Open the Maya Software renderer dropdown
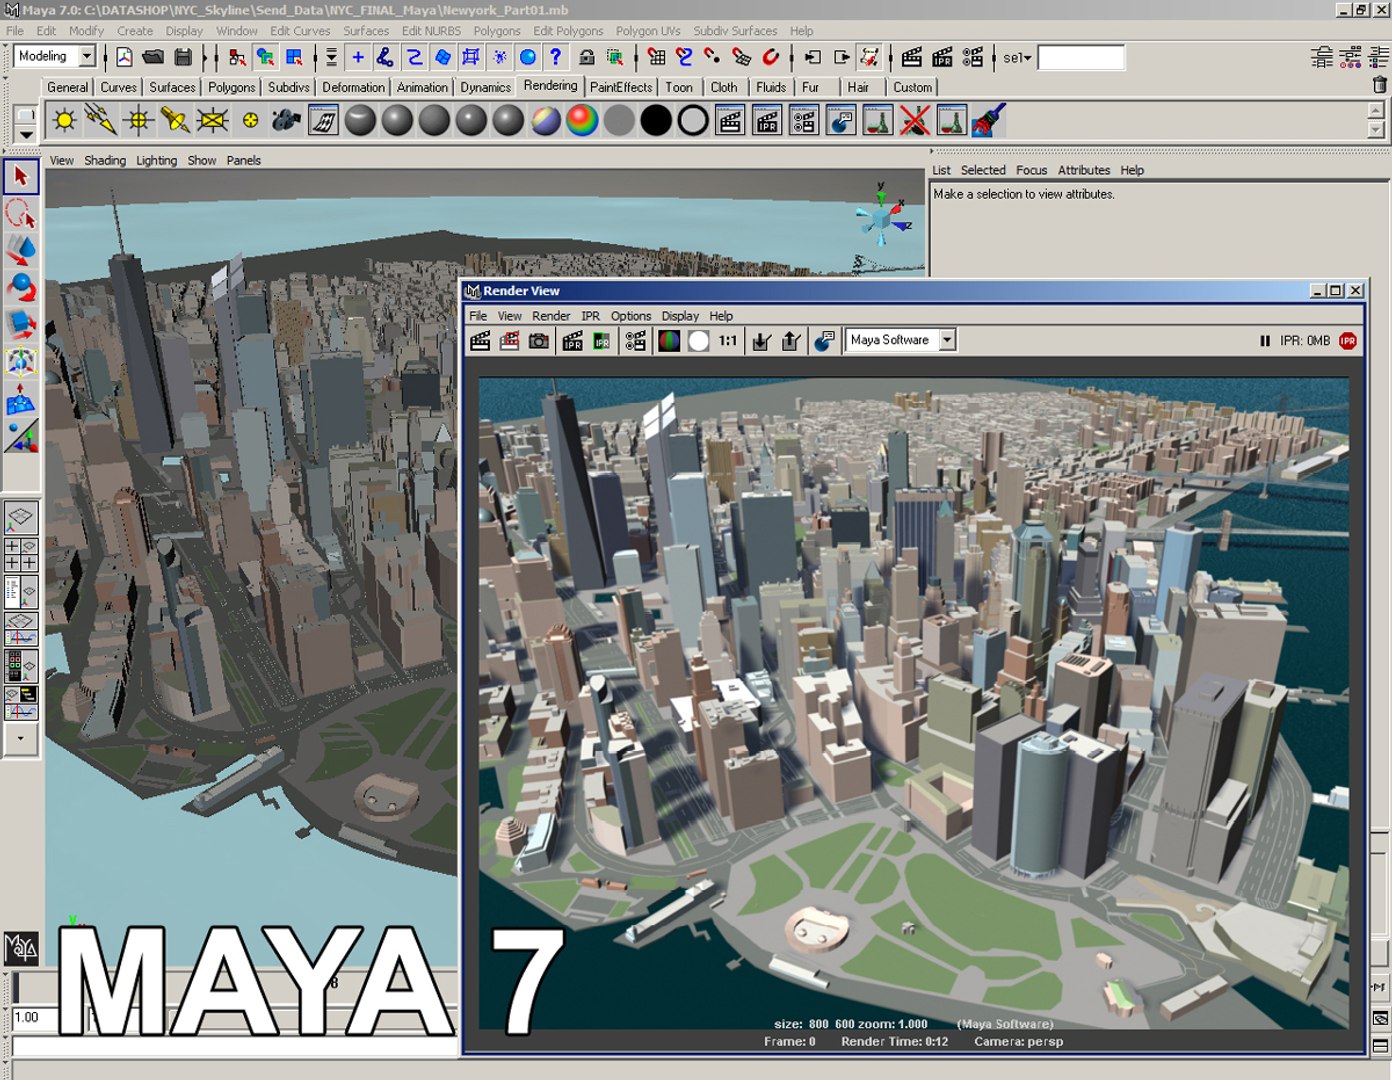 click(x=947, y=340)
